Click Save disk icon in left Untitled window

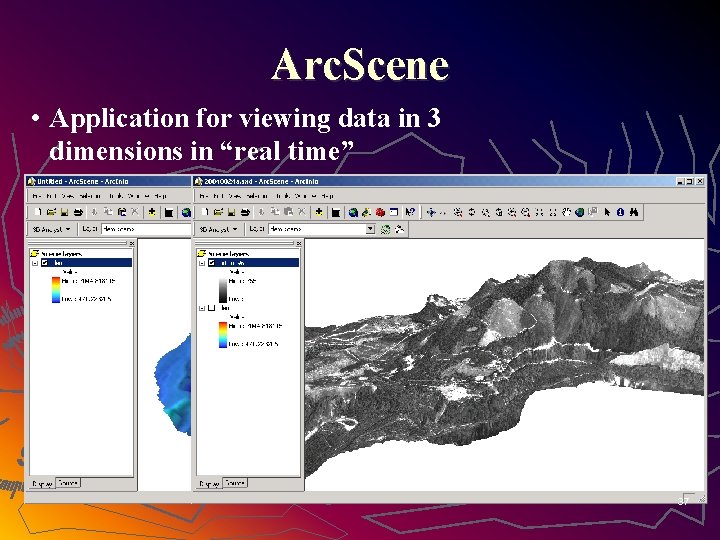[64, 212]
